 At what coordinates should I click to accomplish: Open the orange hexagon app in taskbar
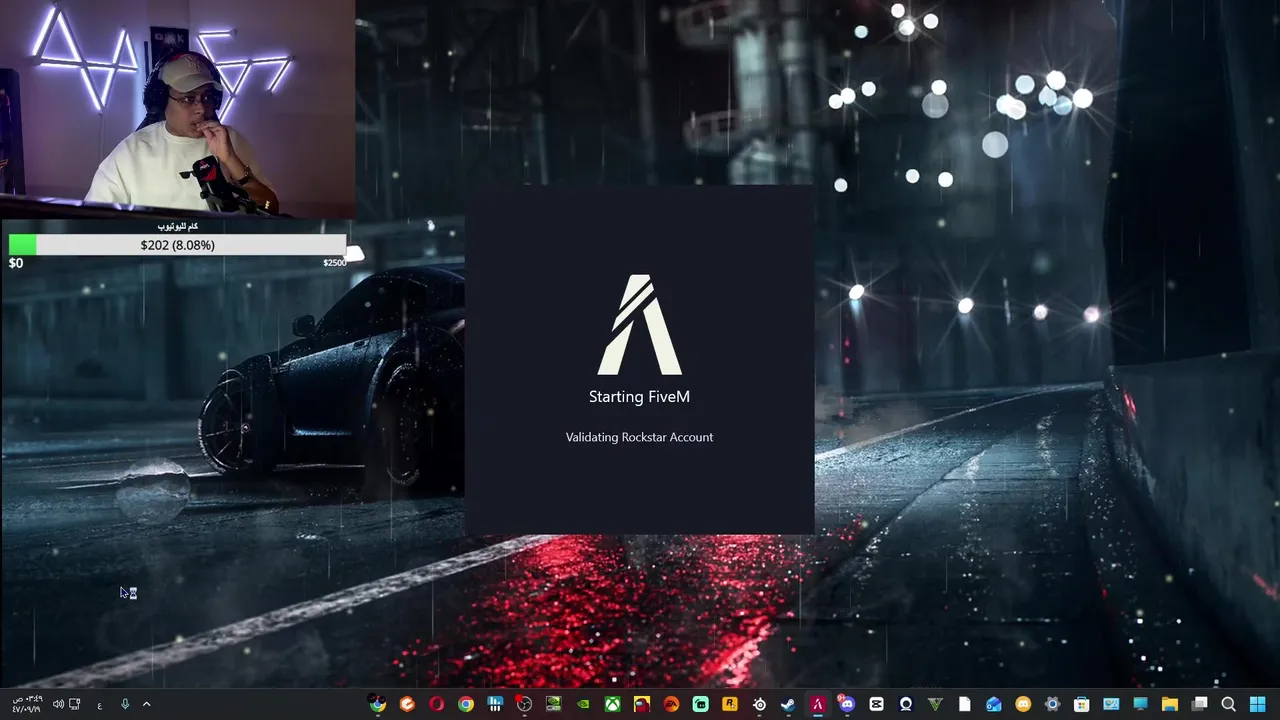tap(407, 704)
